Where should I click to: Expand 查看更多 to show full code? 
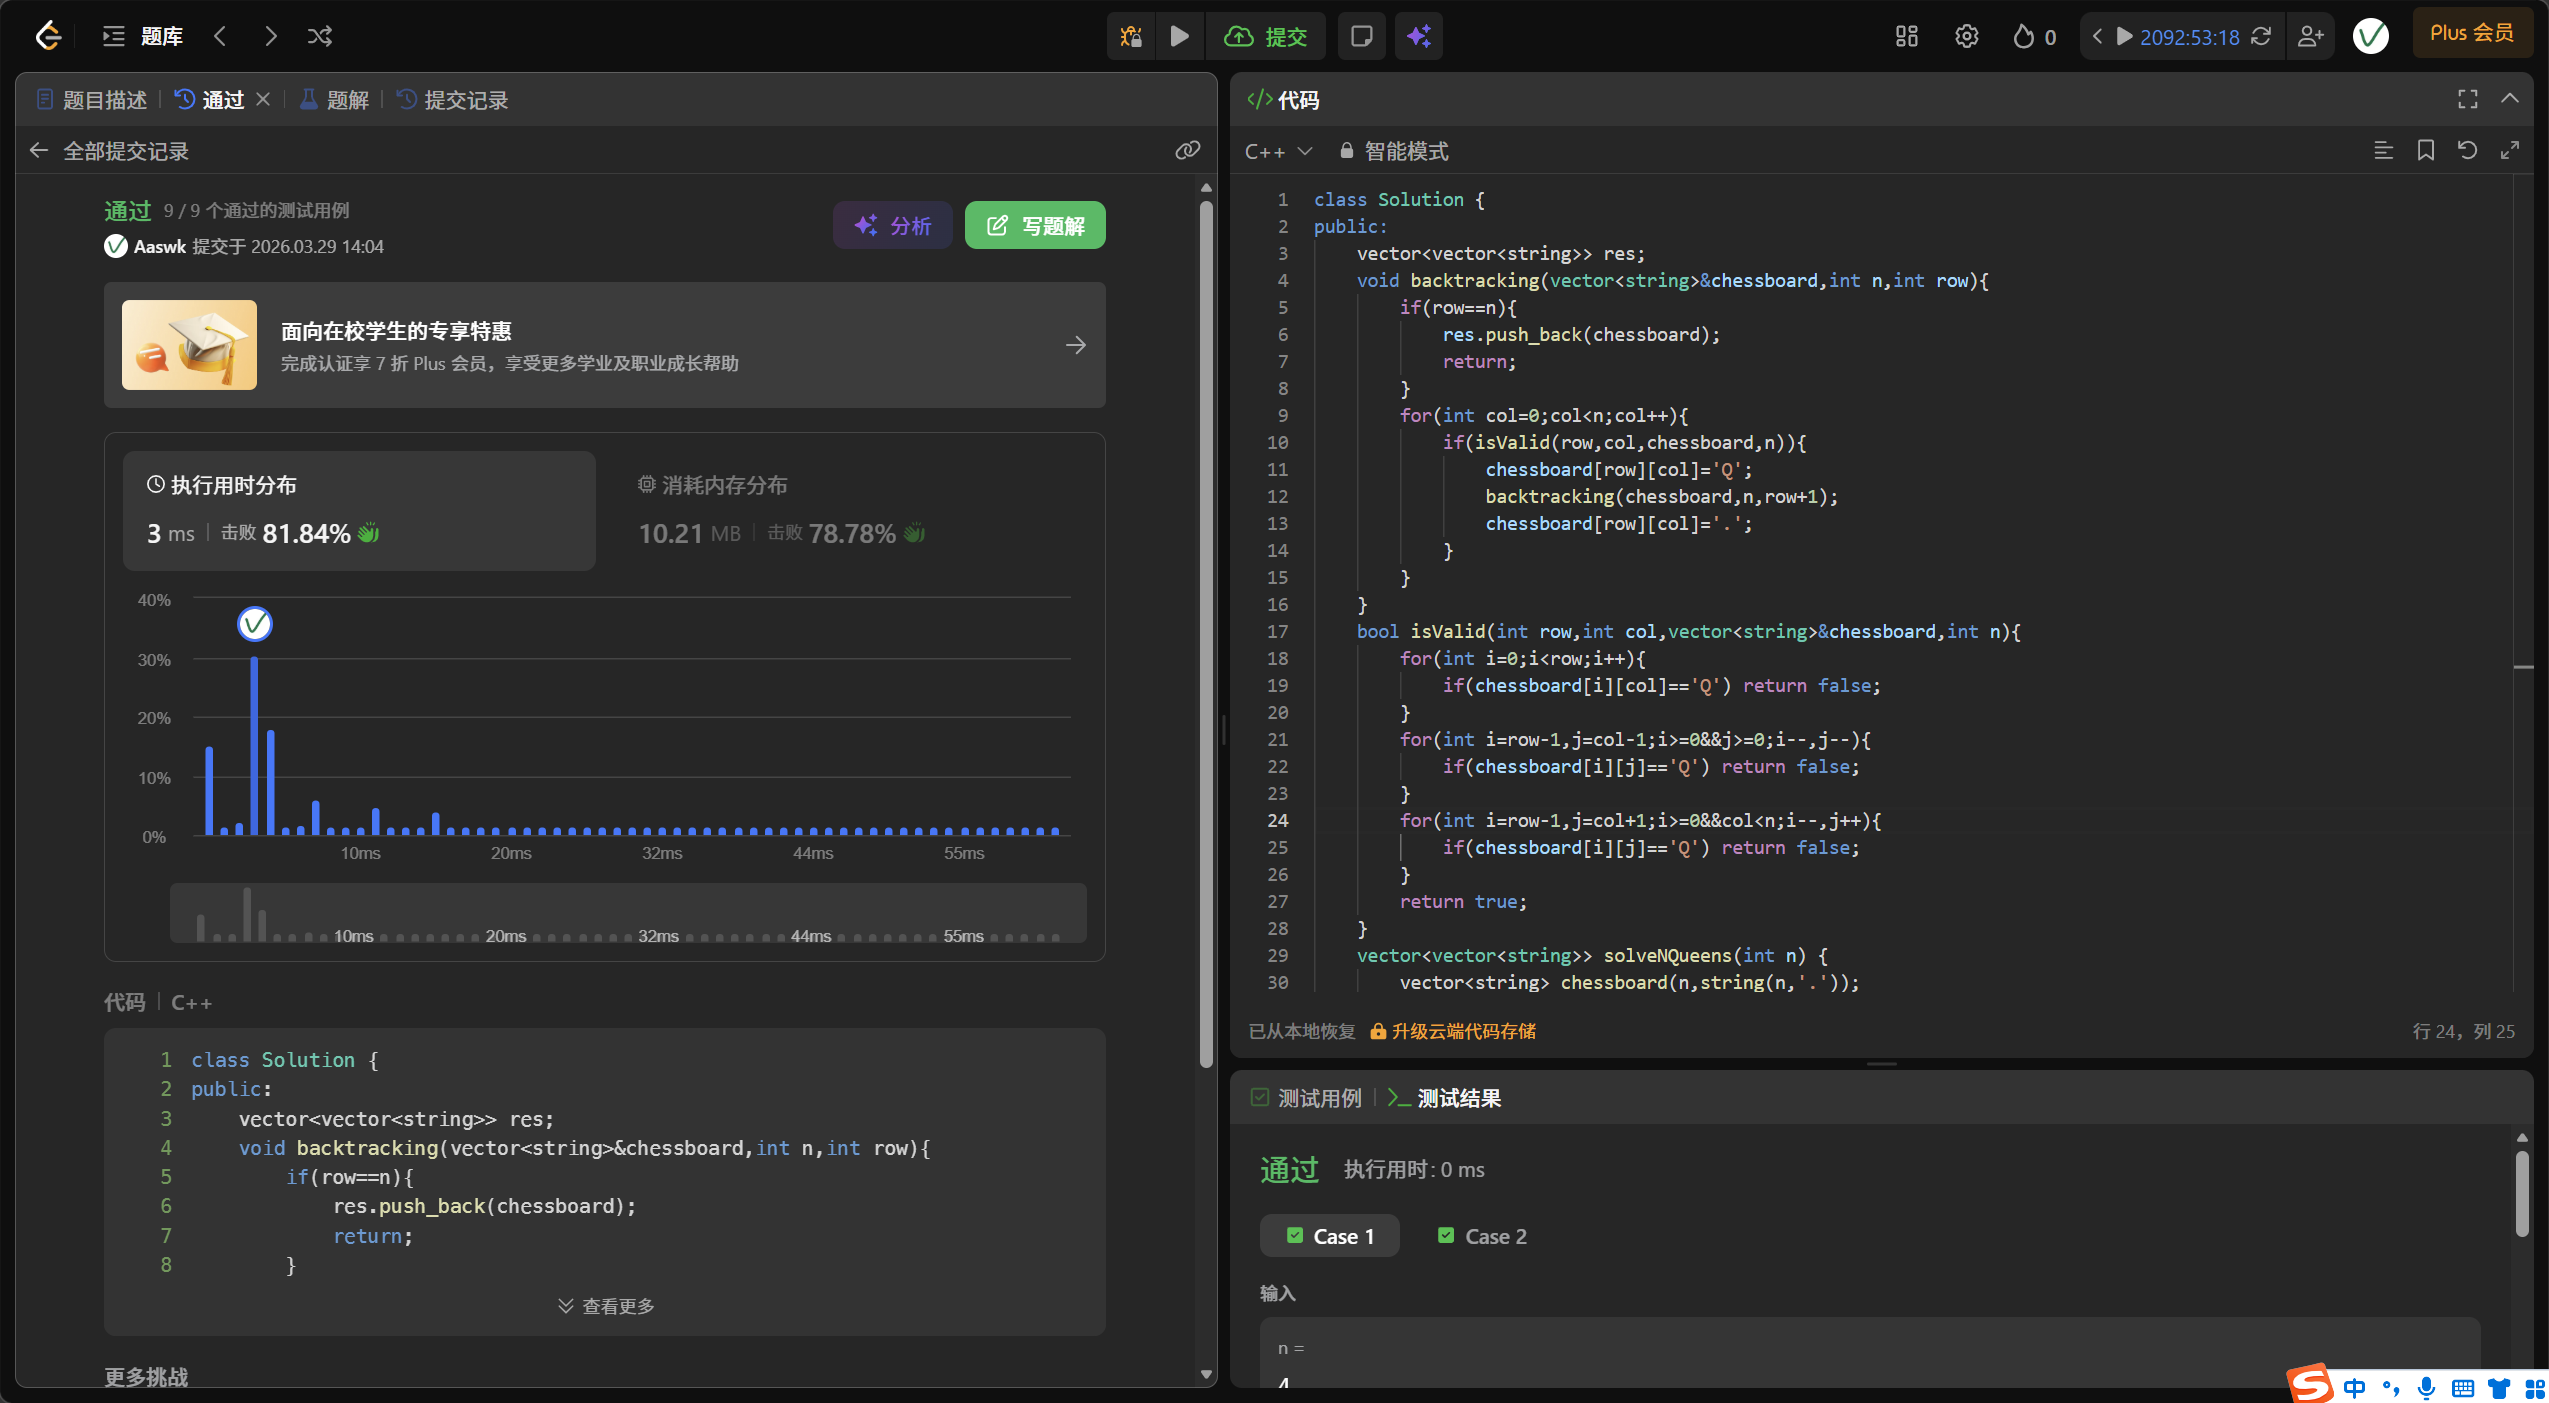point(606,1306)
